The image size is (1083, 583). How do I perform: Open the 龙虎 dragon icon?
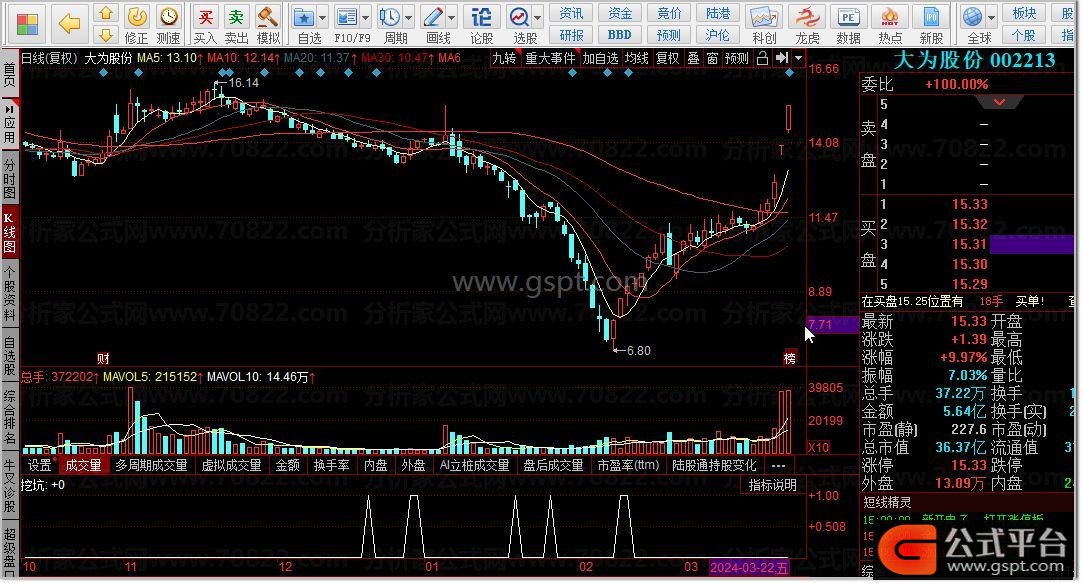coord(807,17)
